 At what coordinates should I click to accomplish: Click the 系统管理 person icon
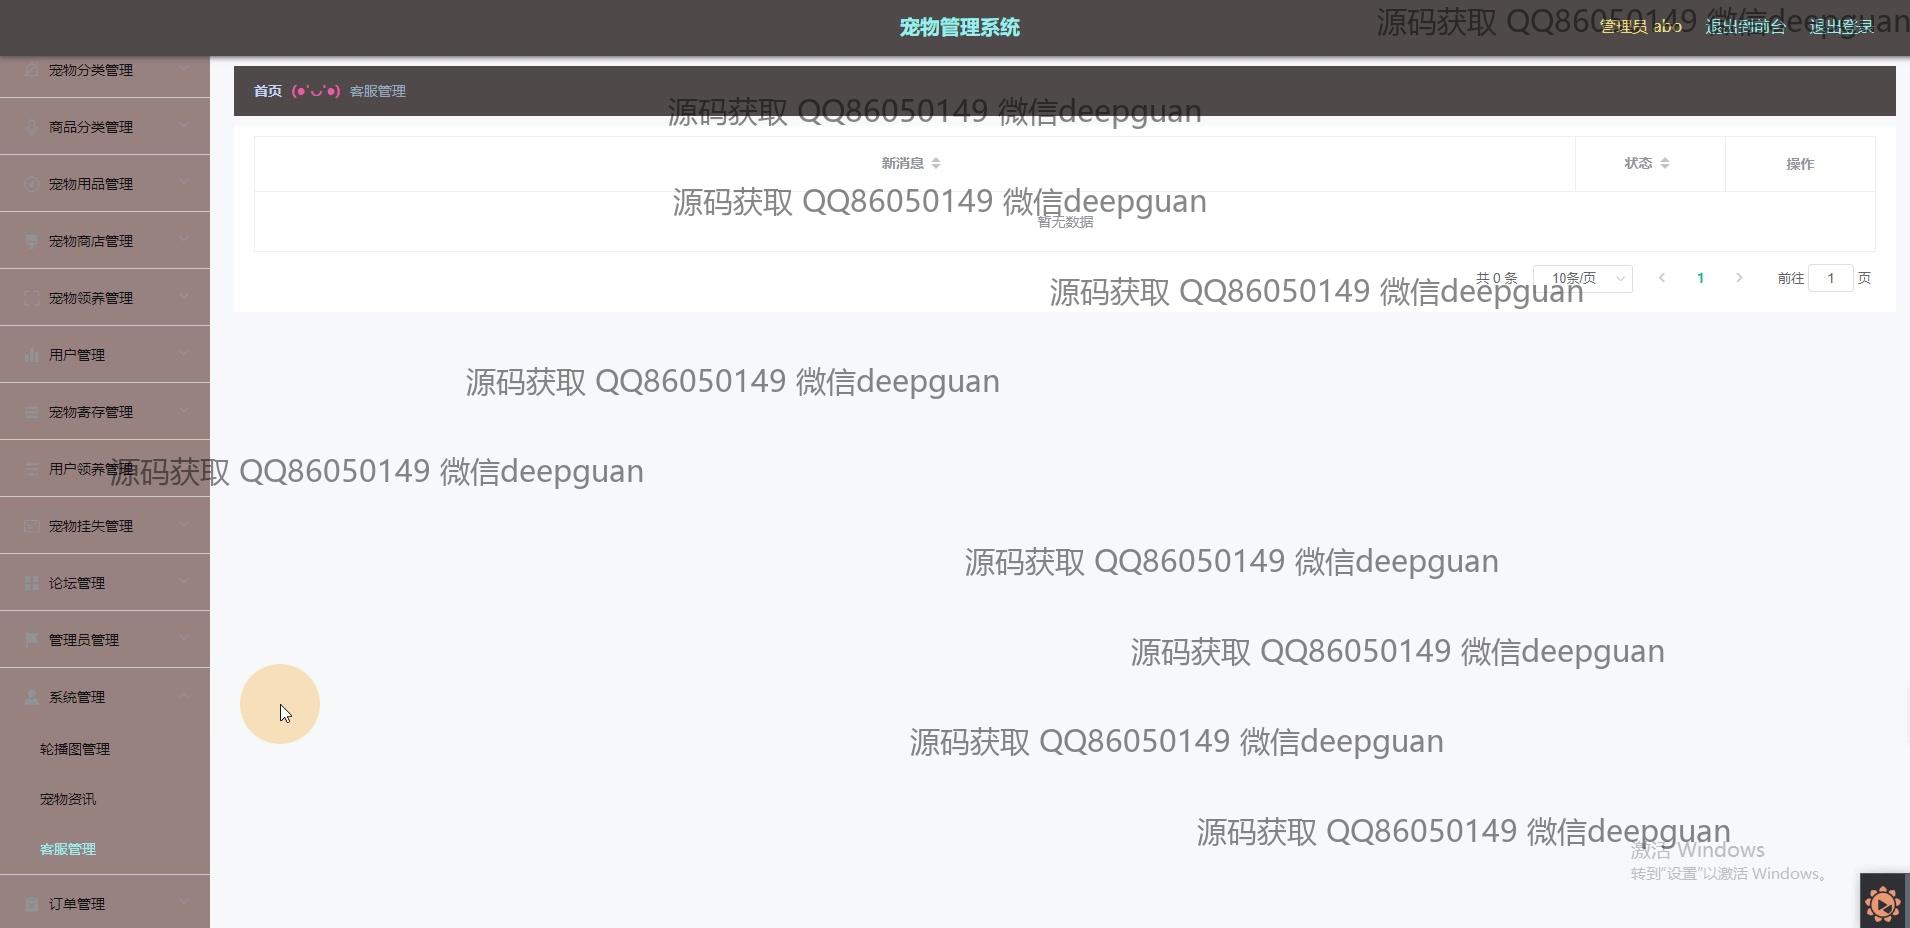click(x=31, y=697)
